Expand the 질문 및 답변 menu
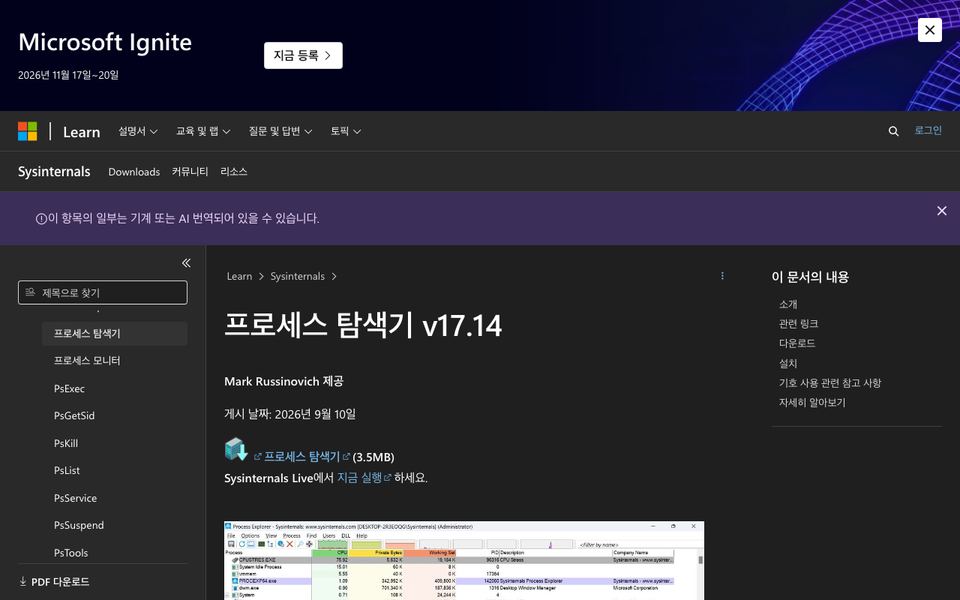Image resolution: width=960 pixels, height=600 pixels. 280,131
